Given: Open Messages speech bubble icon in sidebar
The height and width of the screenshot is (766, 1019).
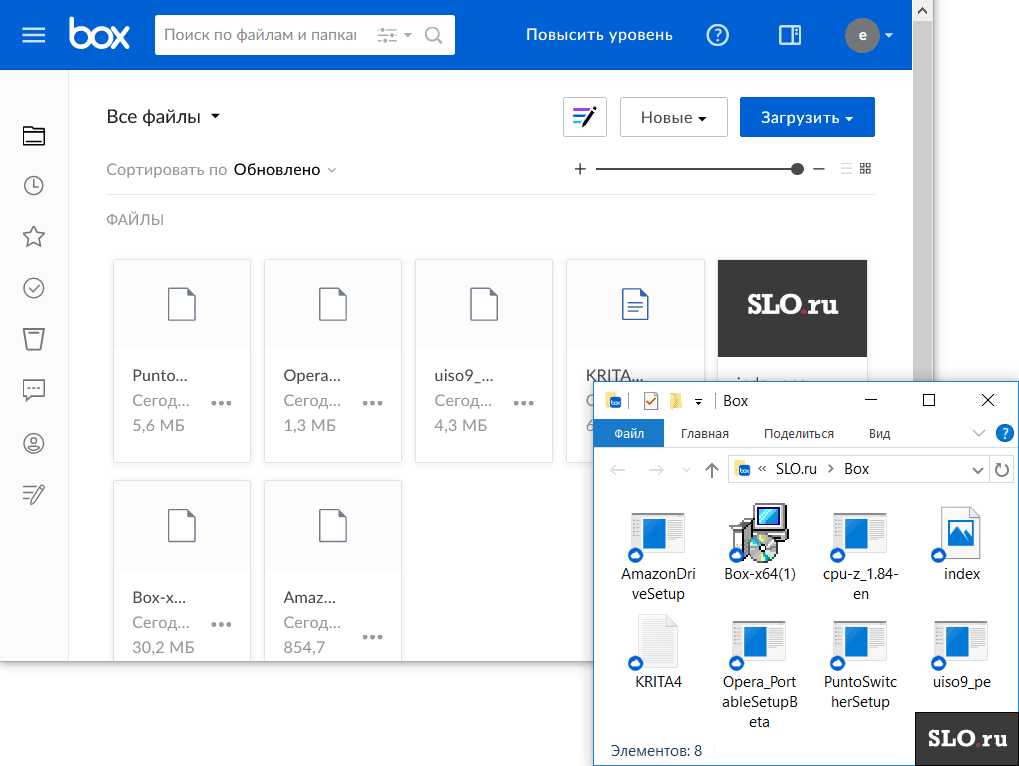Looking at the screenshot, I should 34,390.
